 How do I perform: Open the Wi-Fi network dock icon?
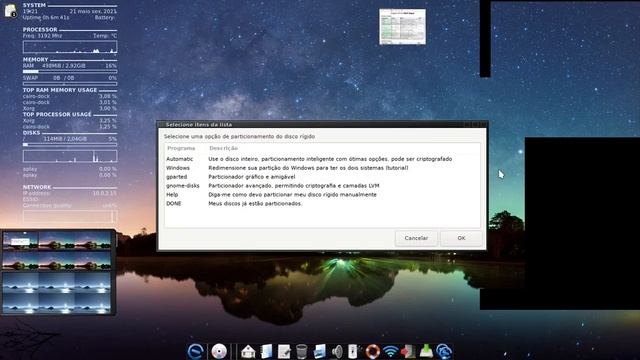tap(390, 351)
